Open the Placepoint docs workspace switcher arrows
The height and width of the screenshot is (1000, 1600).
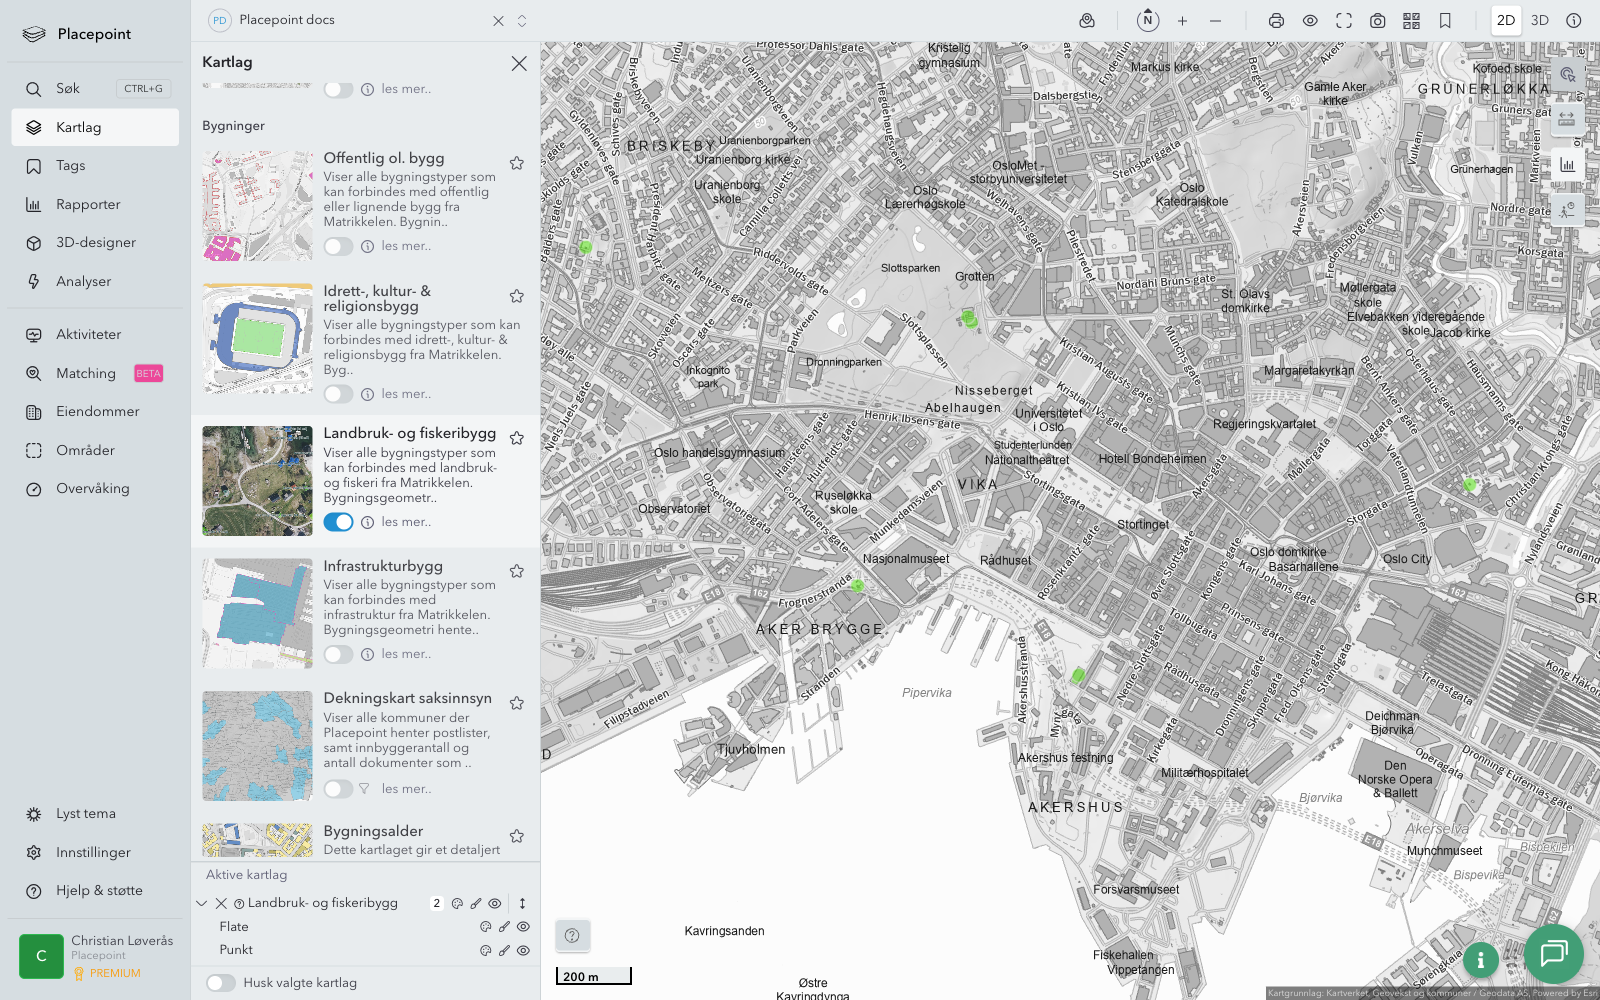522,21
